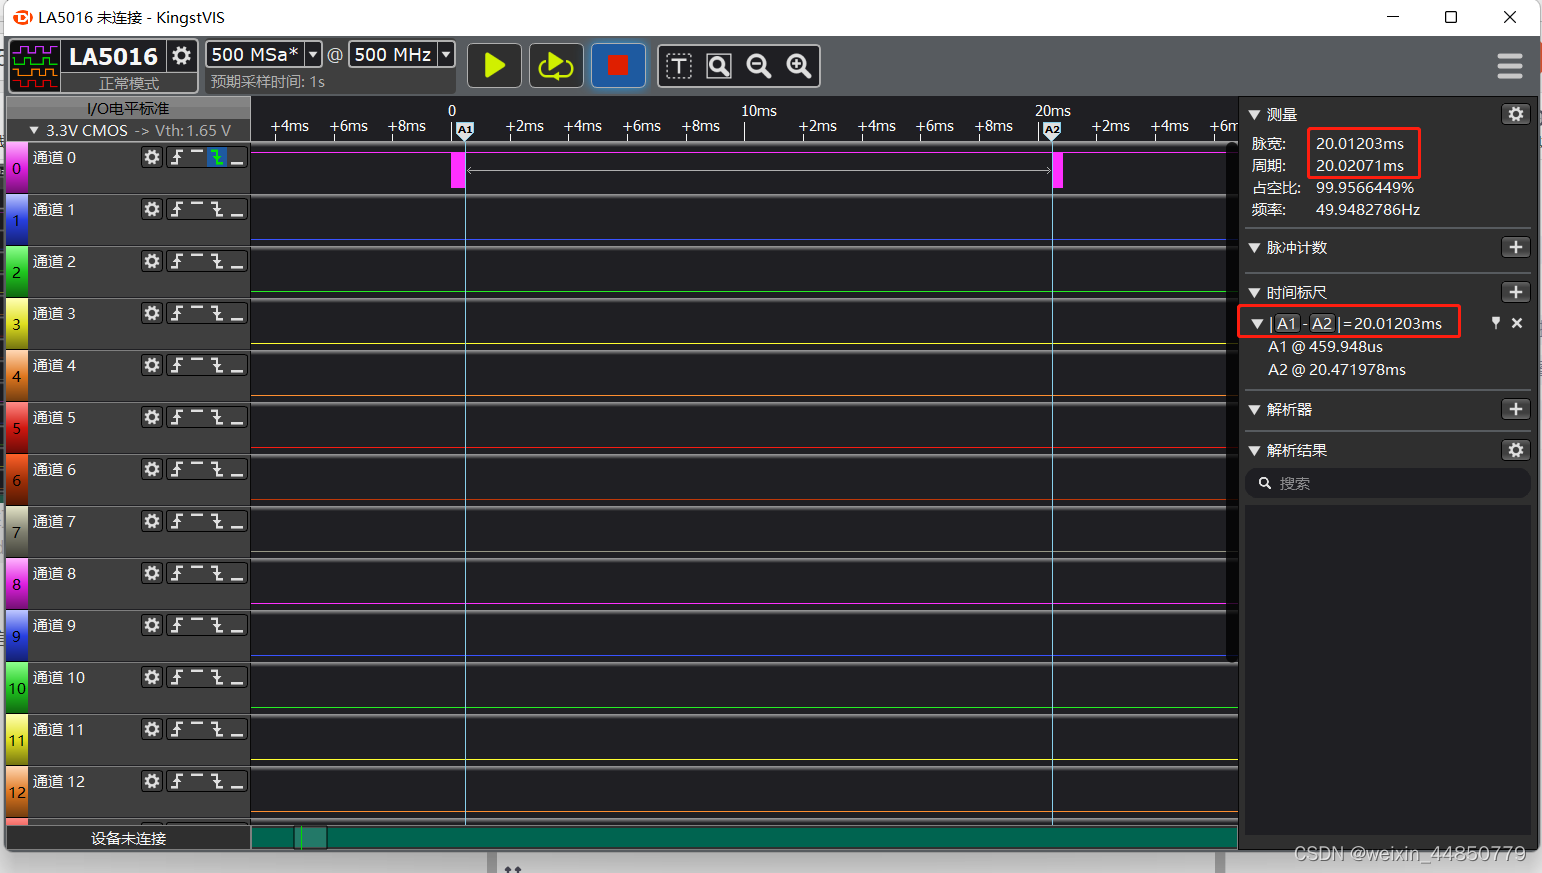Viewport: 1542px width, 873px height.
Task: Select the time measurement T tool
Action: coord(679,66)
